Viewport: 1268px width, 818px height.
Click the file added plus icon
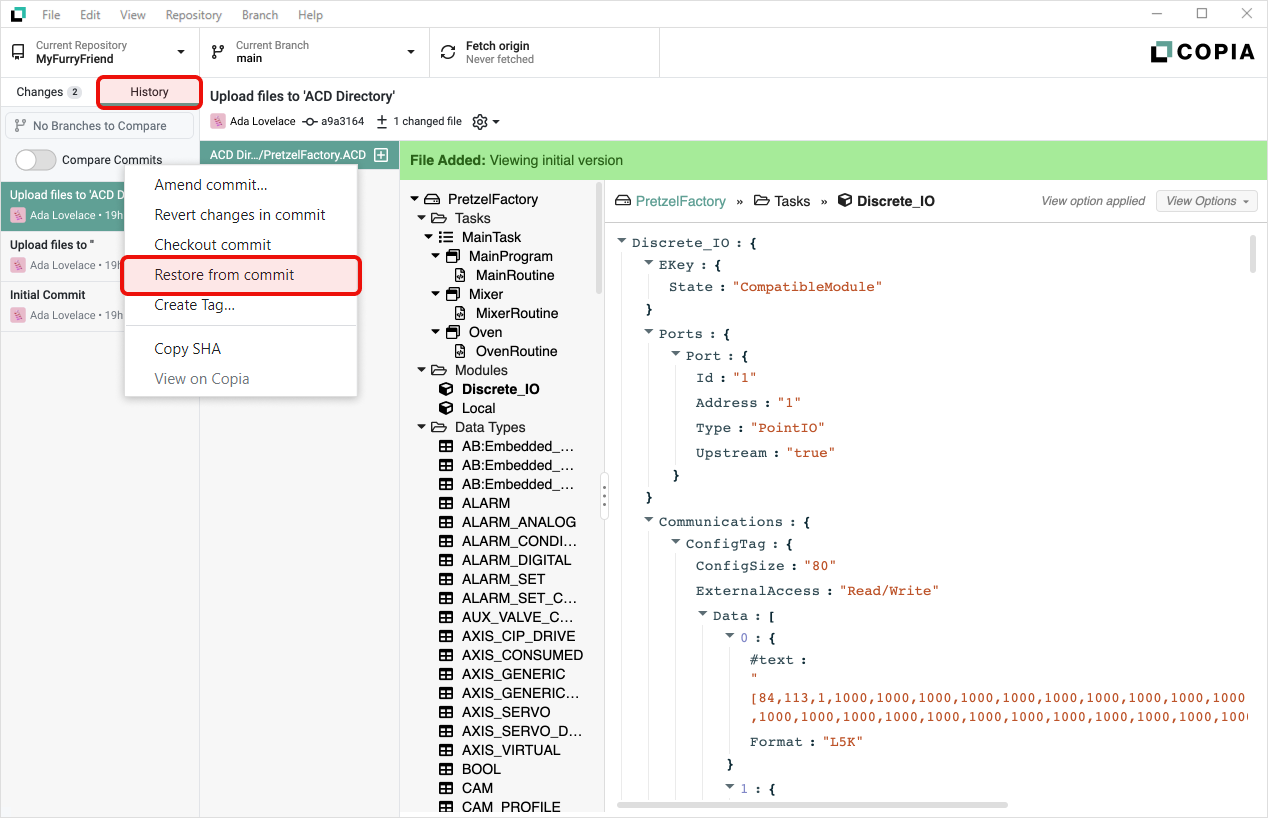[x=380, y=155]
